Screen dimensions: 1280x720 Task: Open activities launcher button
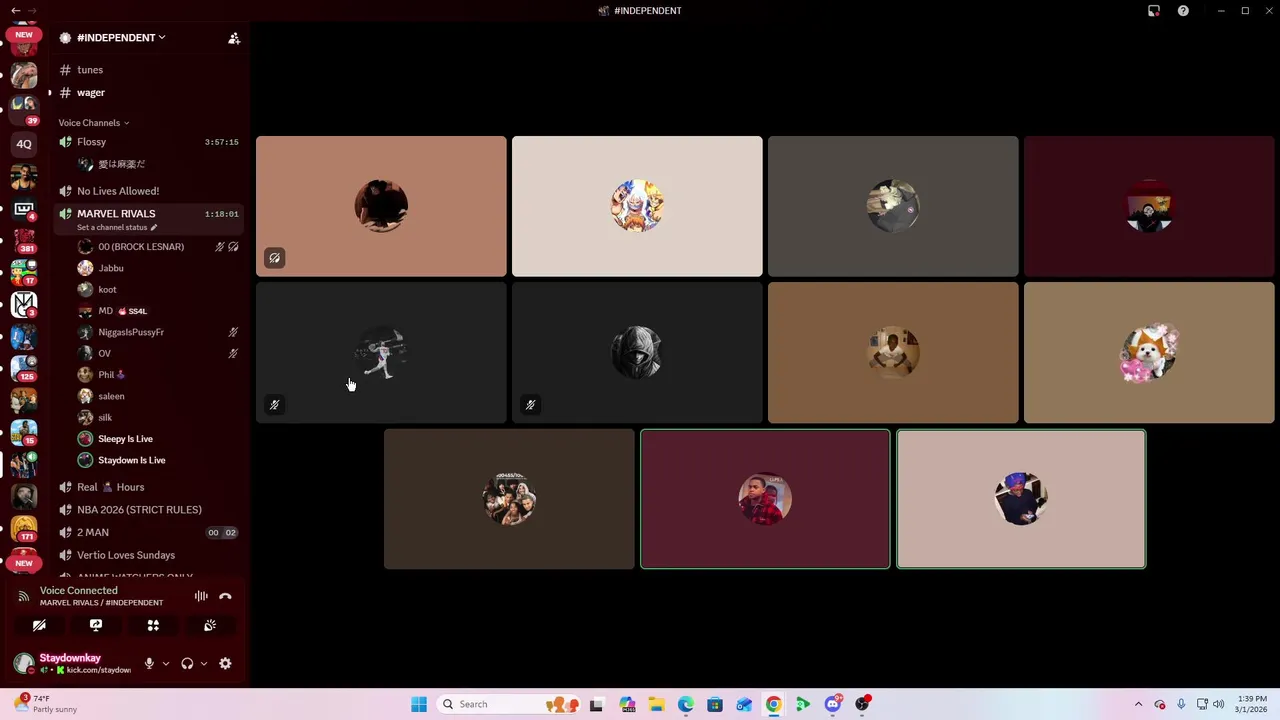pyautogui.click(x=153, y=625)
